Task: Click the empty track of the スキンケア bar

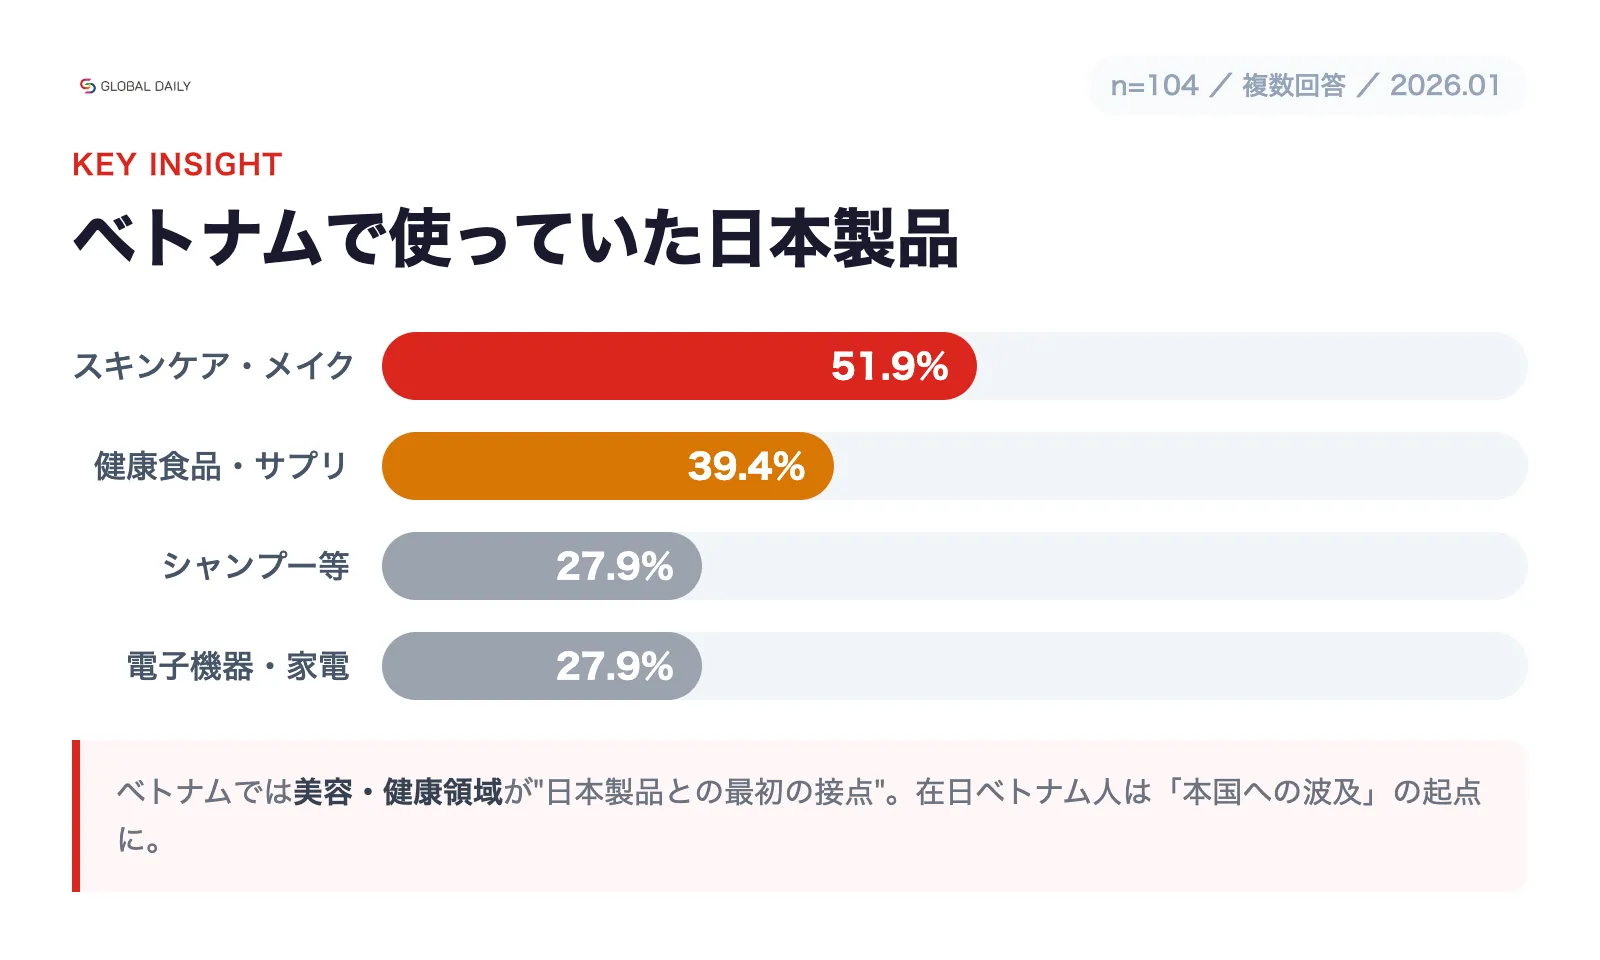Action: click(1250, 366)
